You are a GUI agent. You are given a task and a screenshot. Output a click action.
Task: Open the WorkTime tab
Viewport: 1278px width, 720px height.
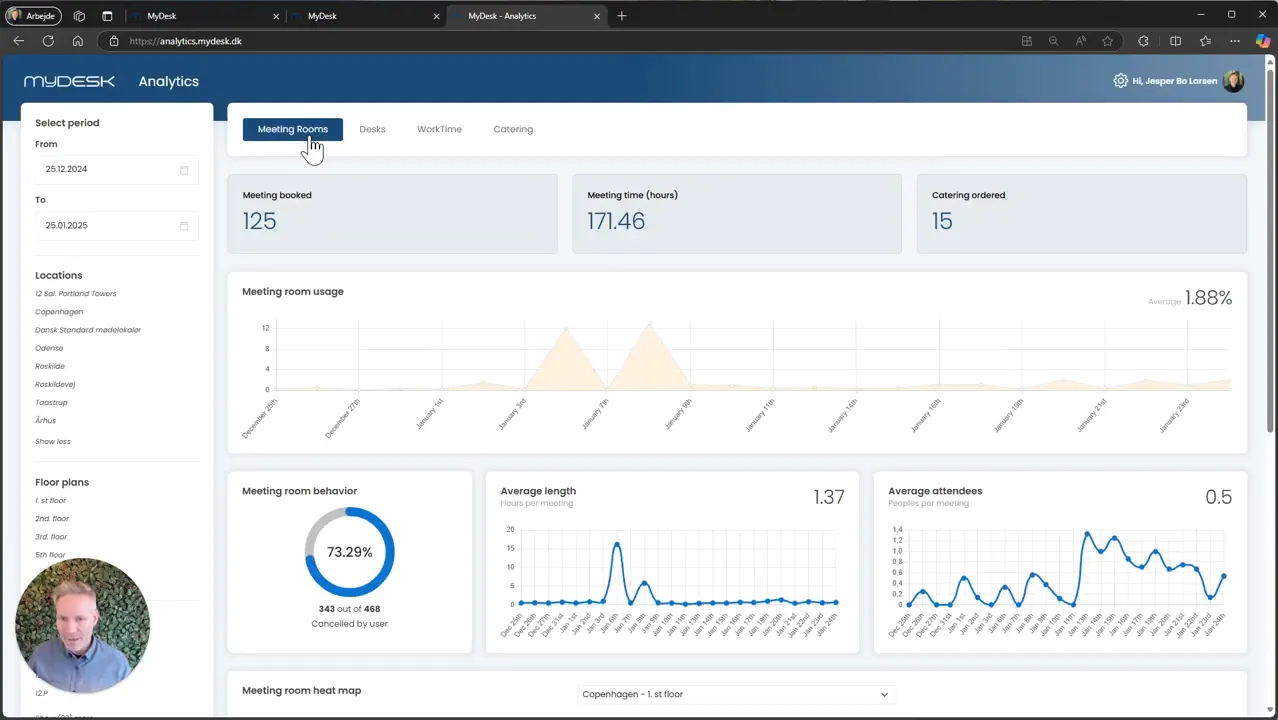(439, 129)
